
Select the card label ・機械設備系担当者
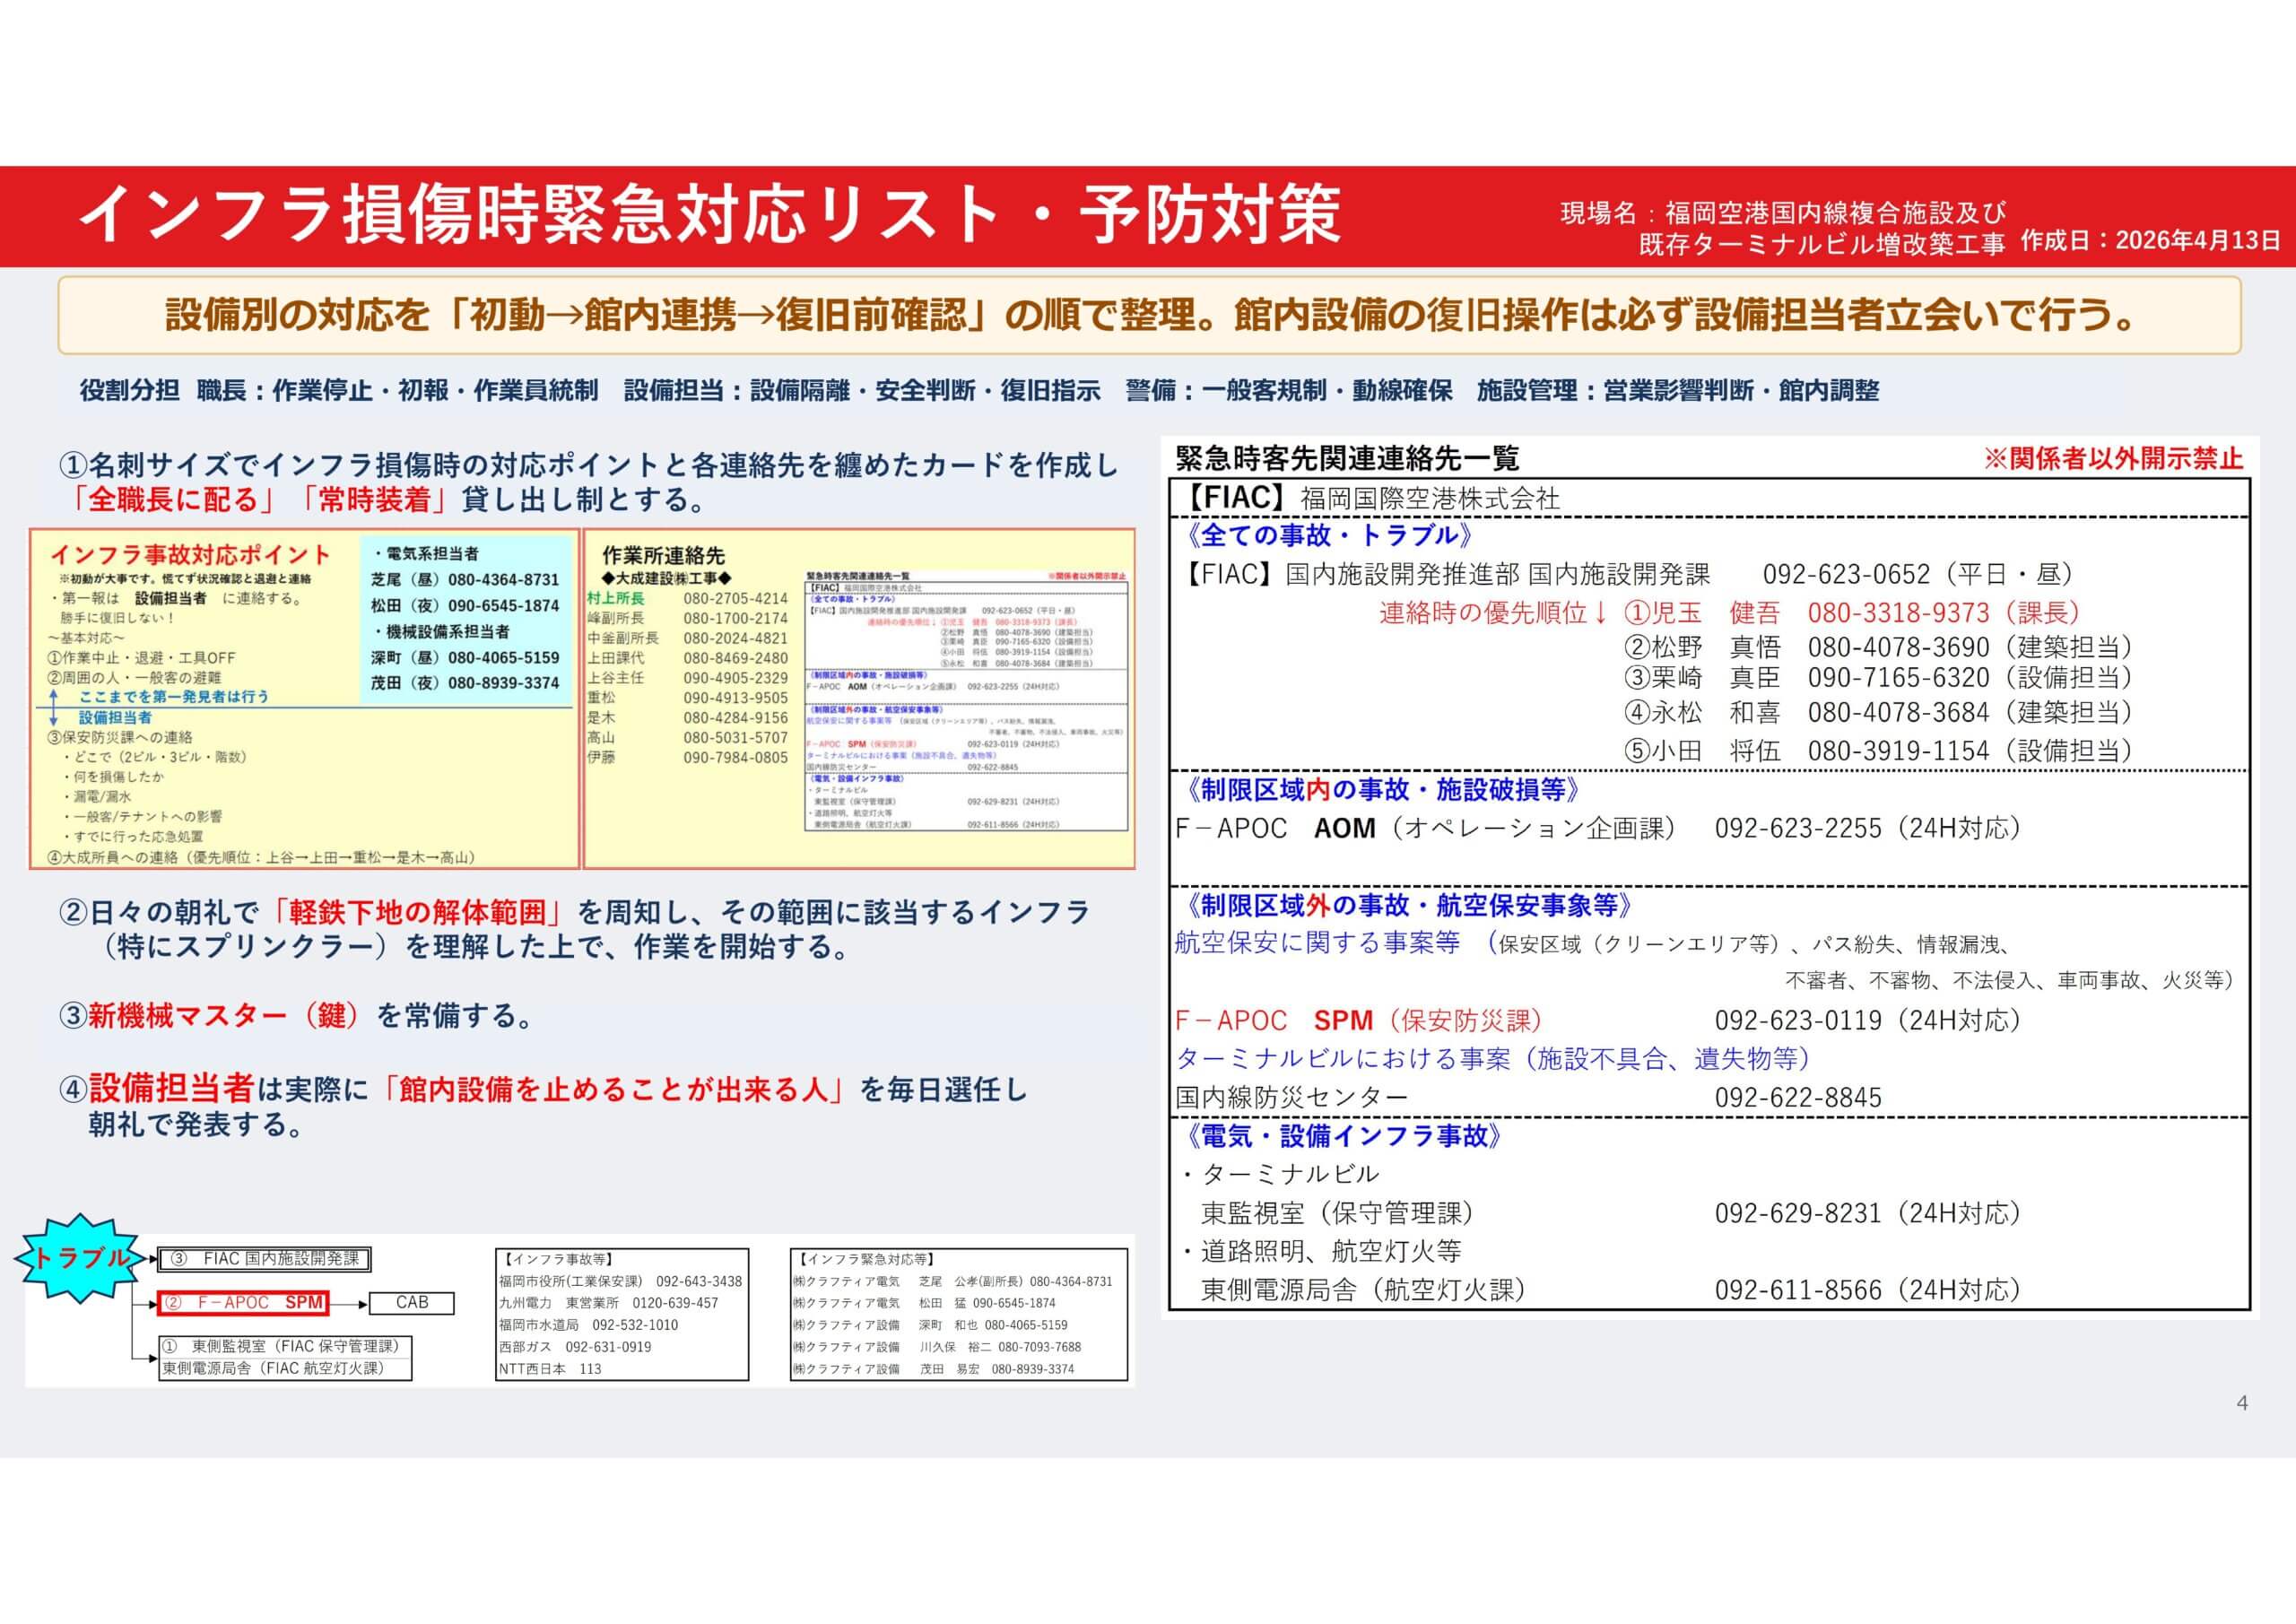pyautogui.click(x=440, y=631)
